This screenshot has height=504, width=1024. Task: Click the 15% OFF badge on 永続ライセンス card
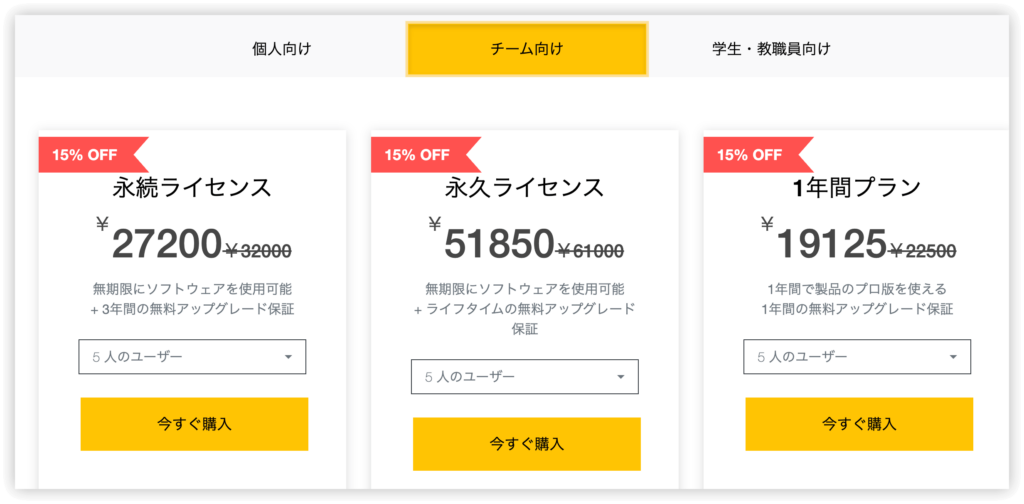[x=86, y=155]
